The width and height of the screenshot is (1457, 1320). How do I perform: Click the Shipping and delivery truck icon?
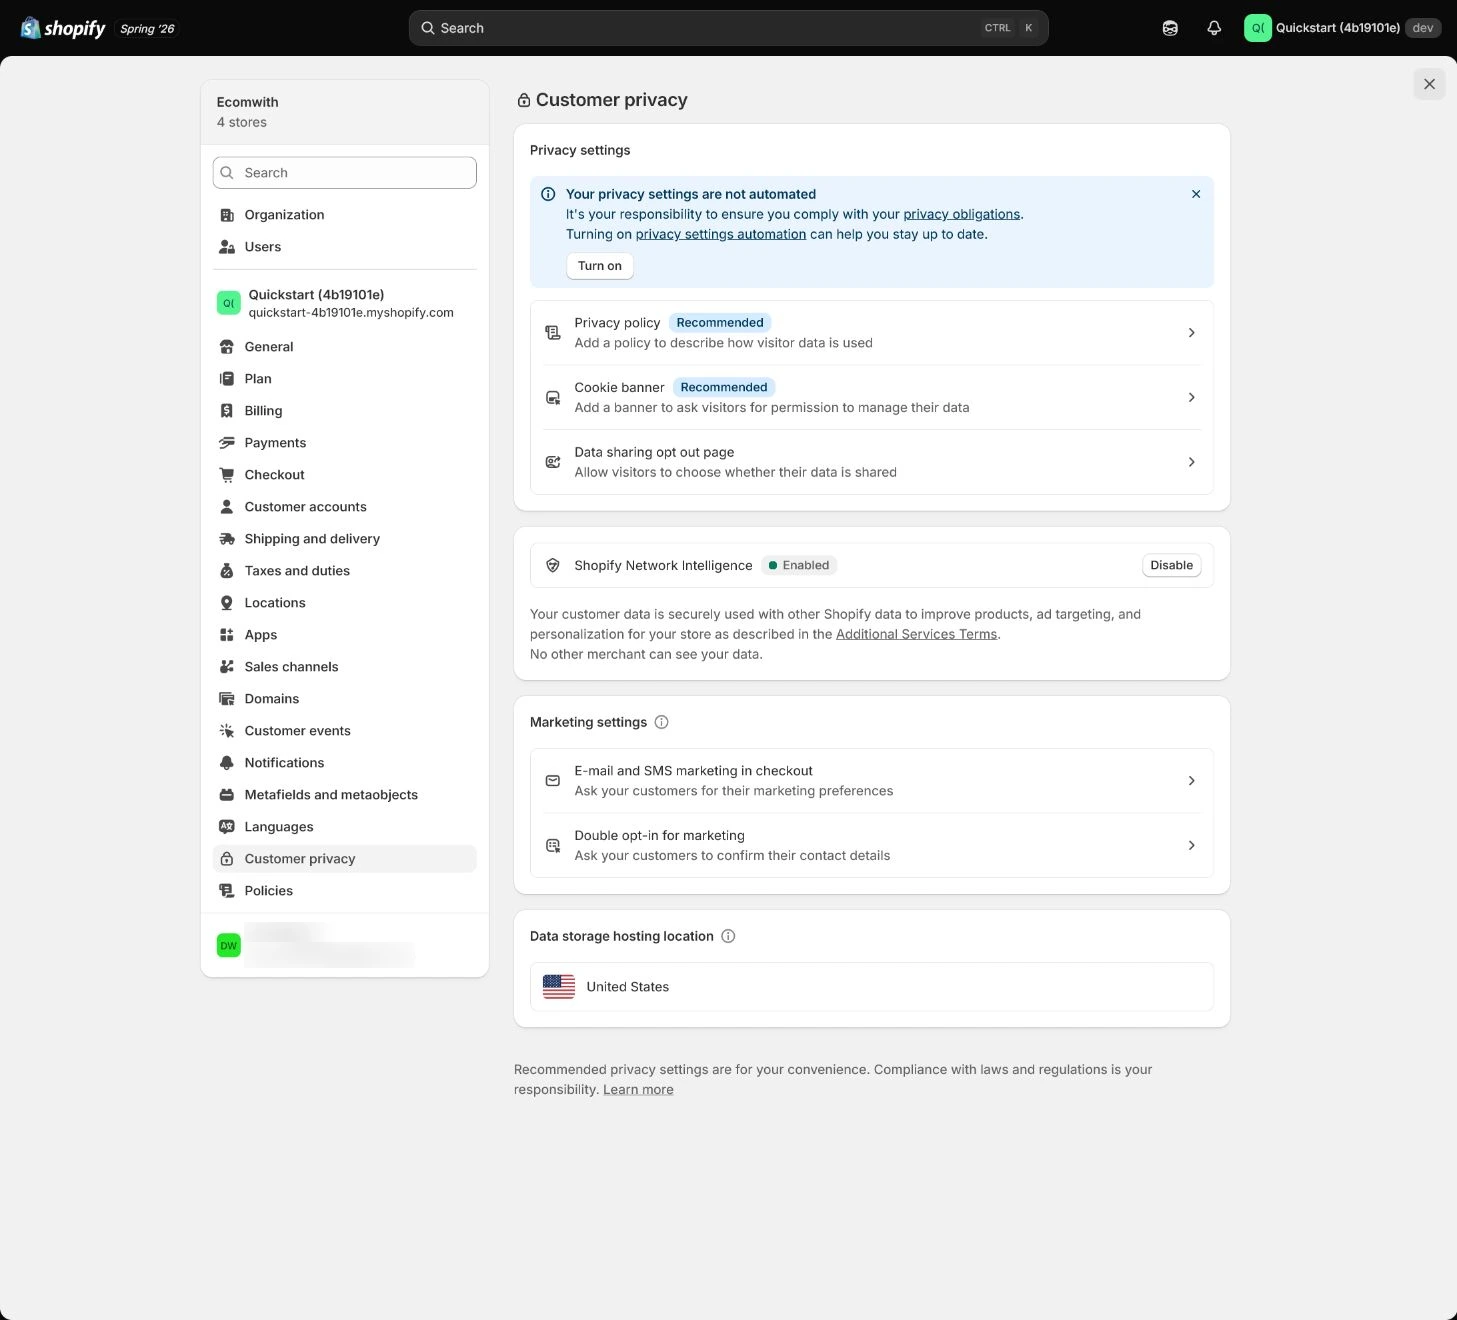(227, 539)
